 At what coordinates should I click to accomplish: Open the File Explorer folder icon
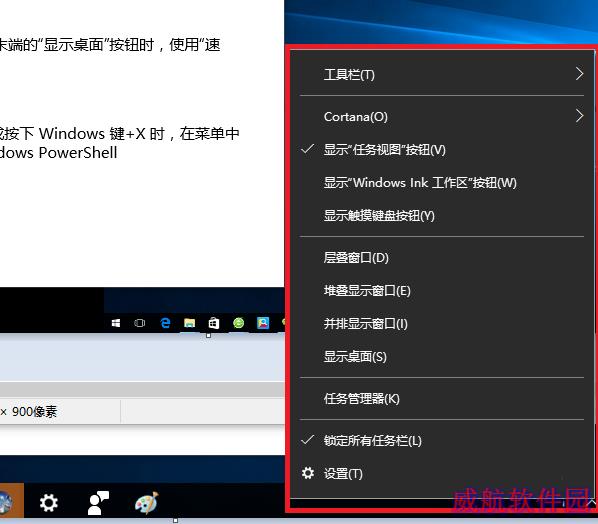(190, 323)
